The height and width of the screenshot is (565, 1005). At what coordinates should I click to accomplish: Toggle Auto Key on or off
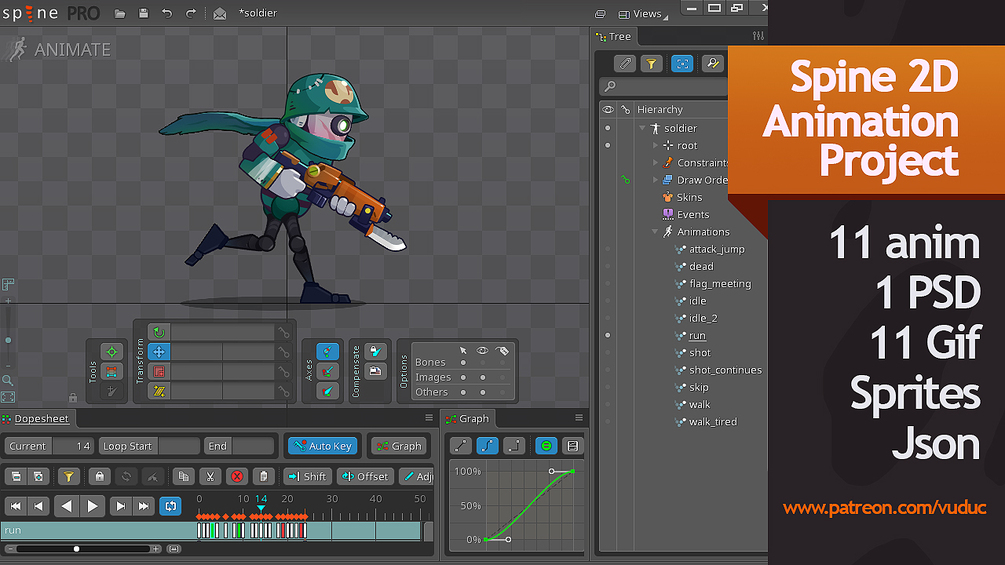tap(322, 446)
